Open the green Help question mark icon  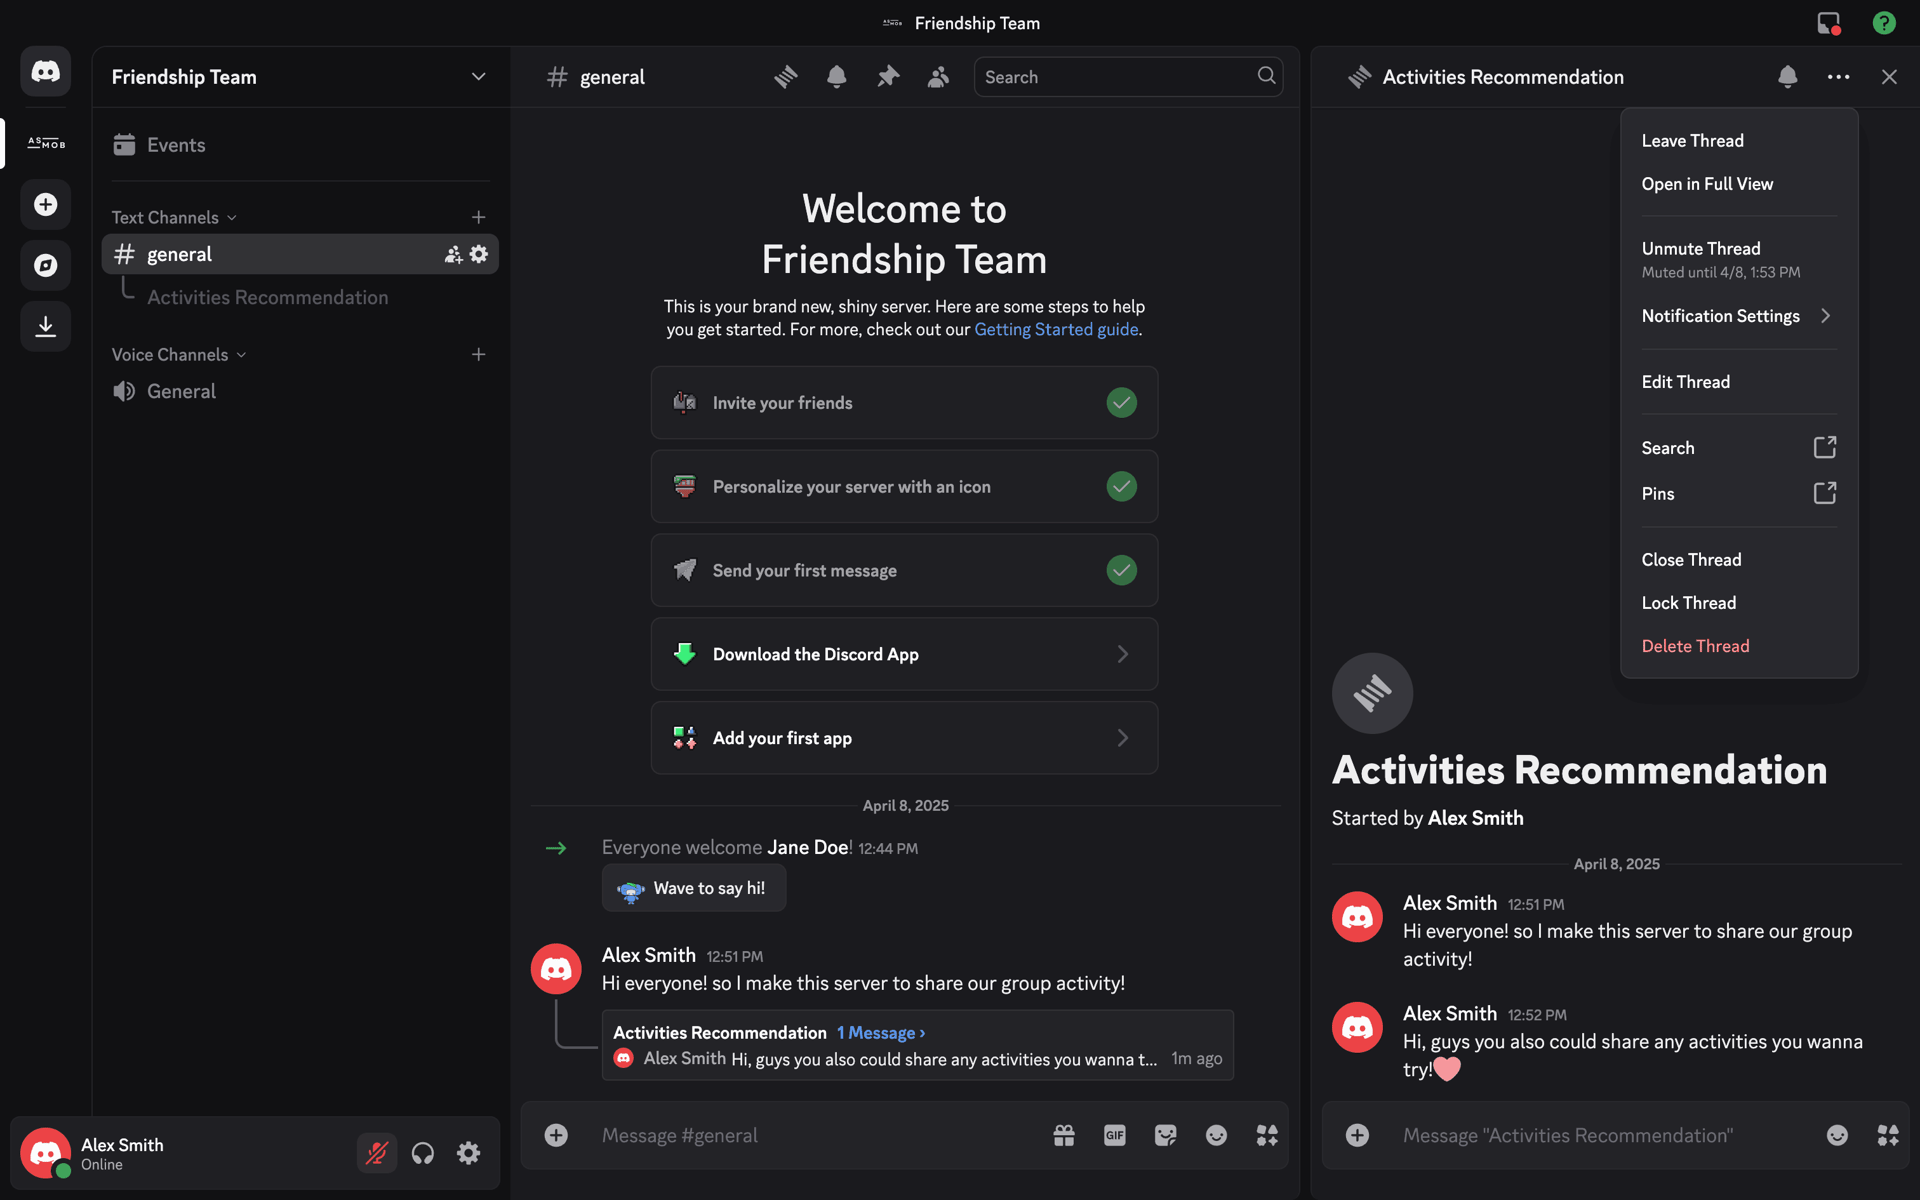[1884, 23]
